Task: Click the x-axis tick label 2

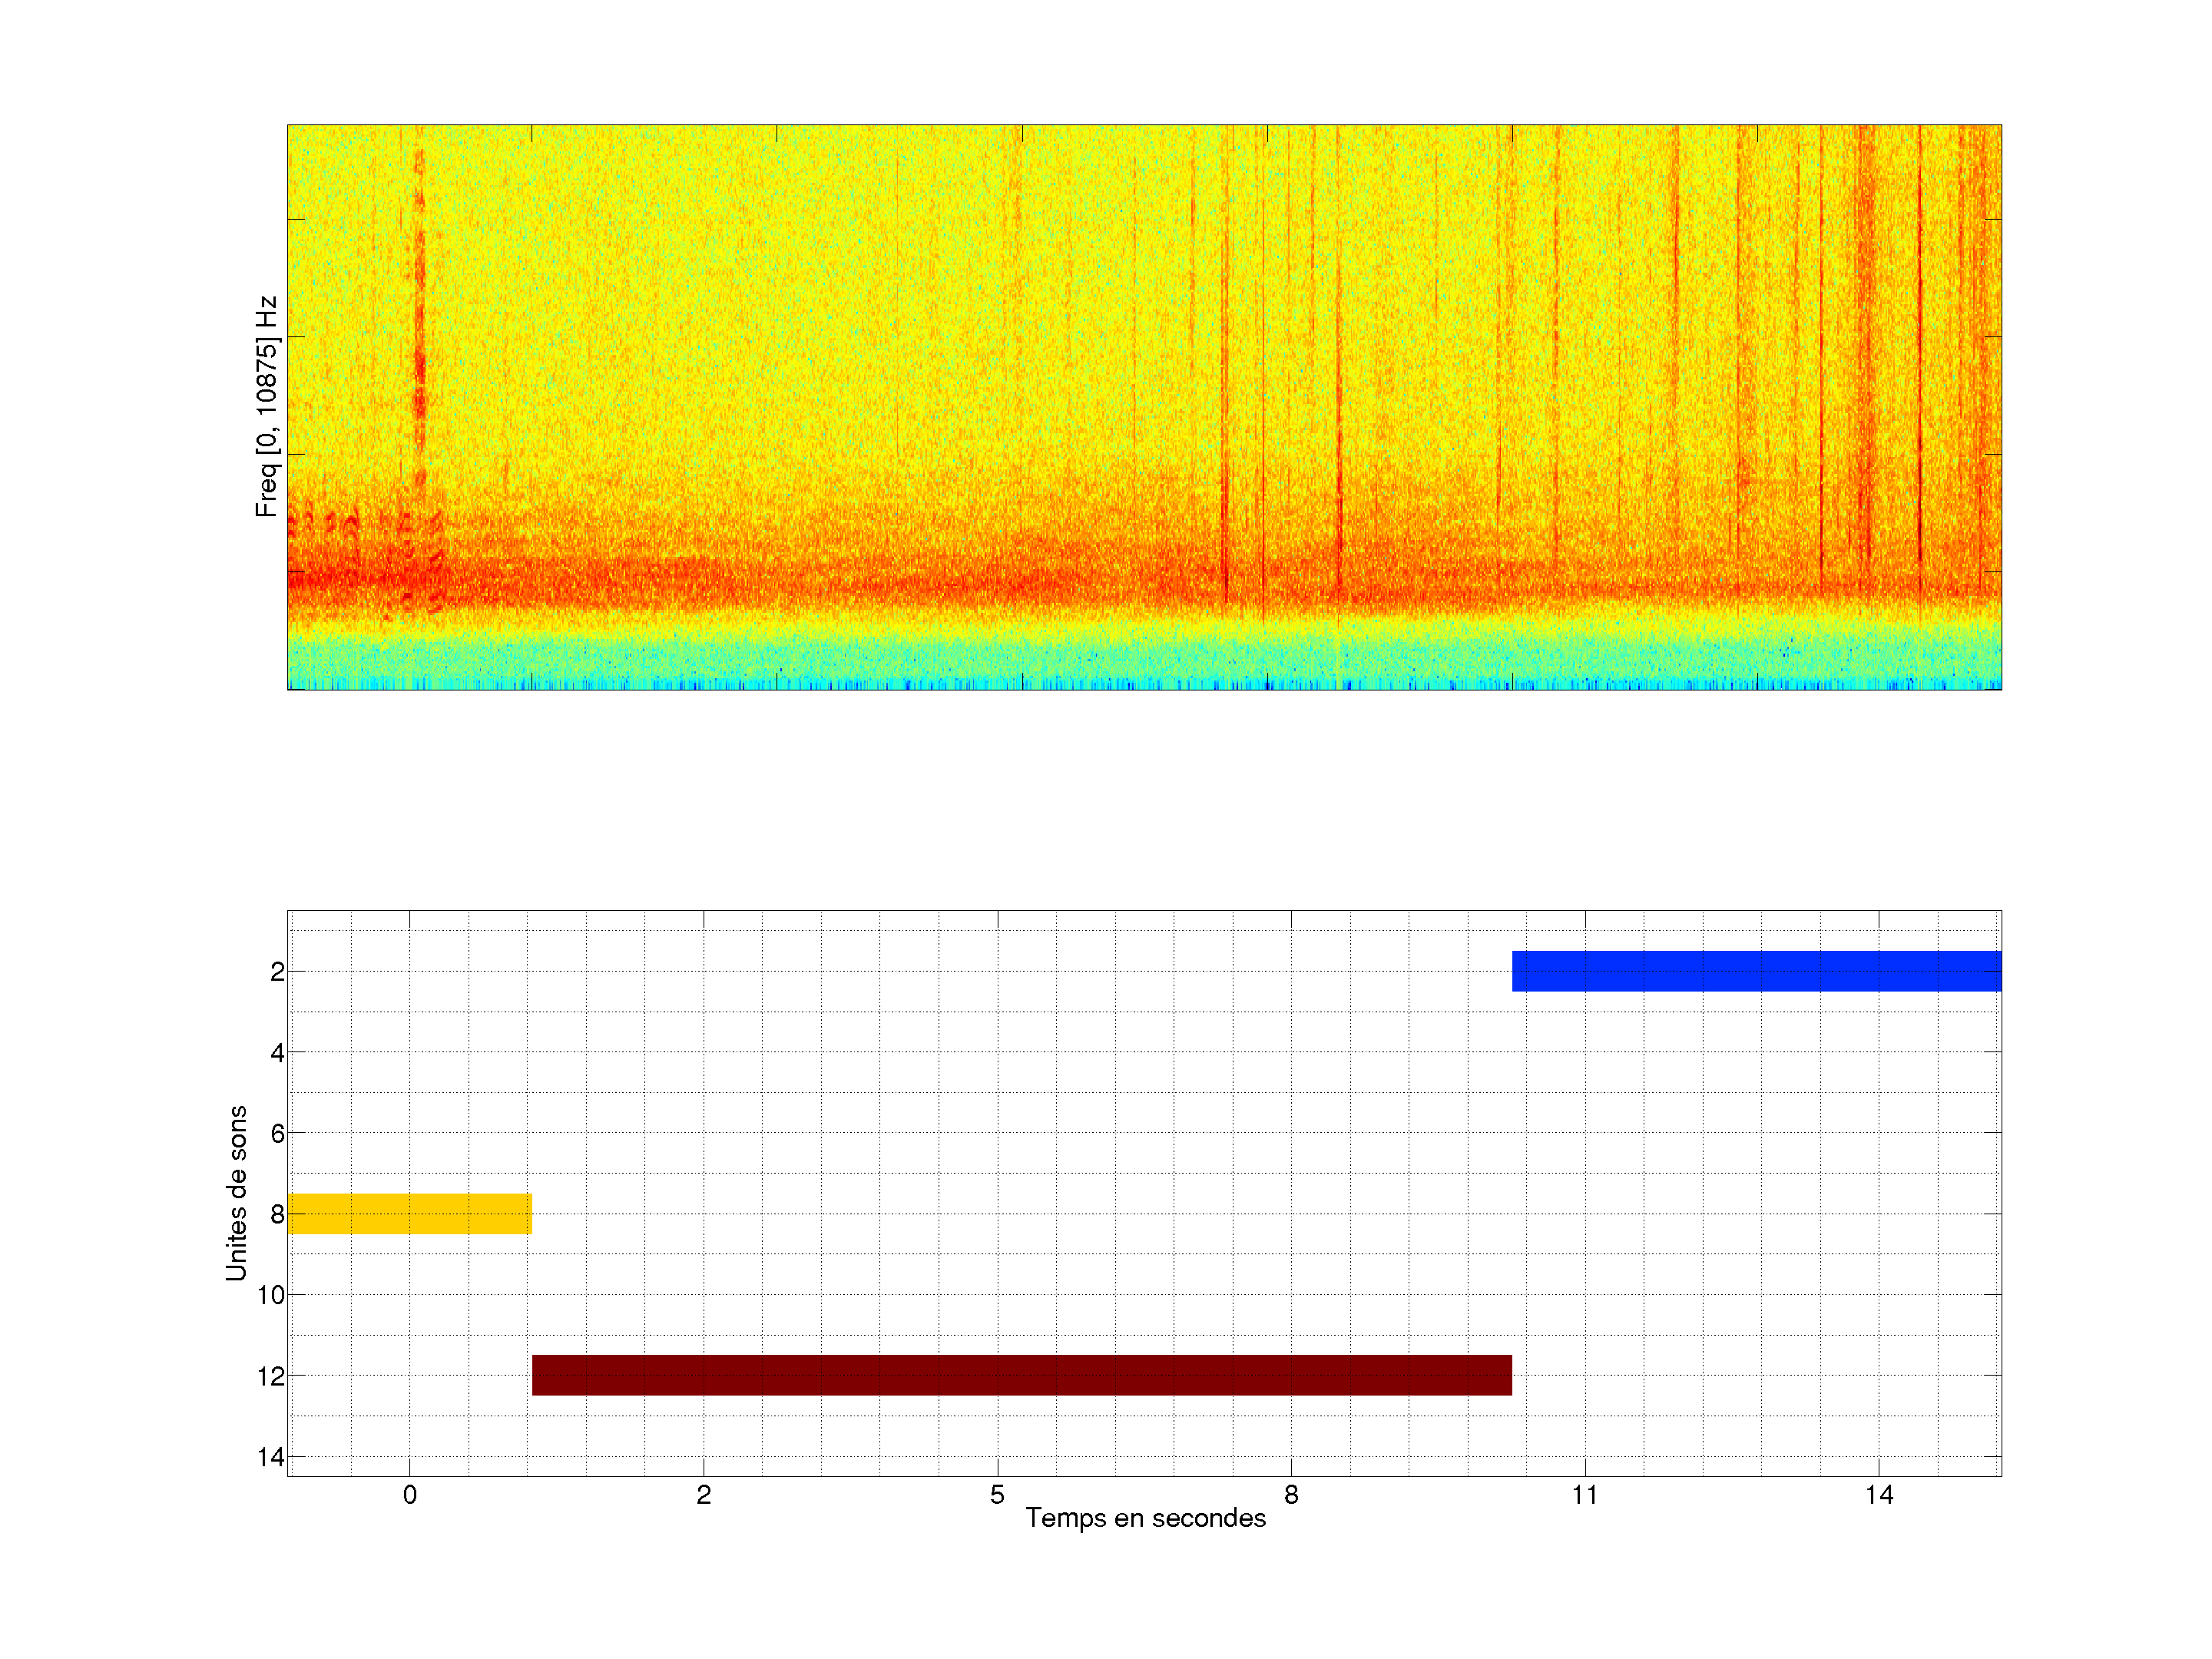Action: (703, 1495)
